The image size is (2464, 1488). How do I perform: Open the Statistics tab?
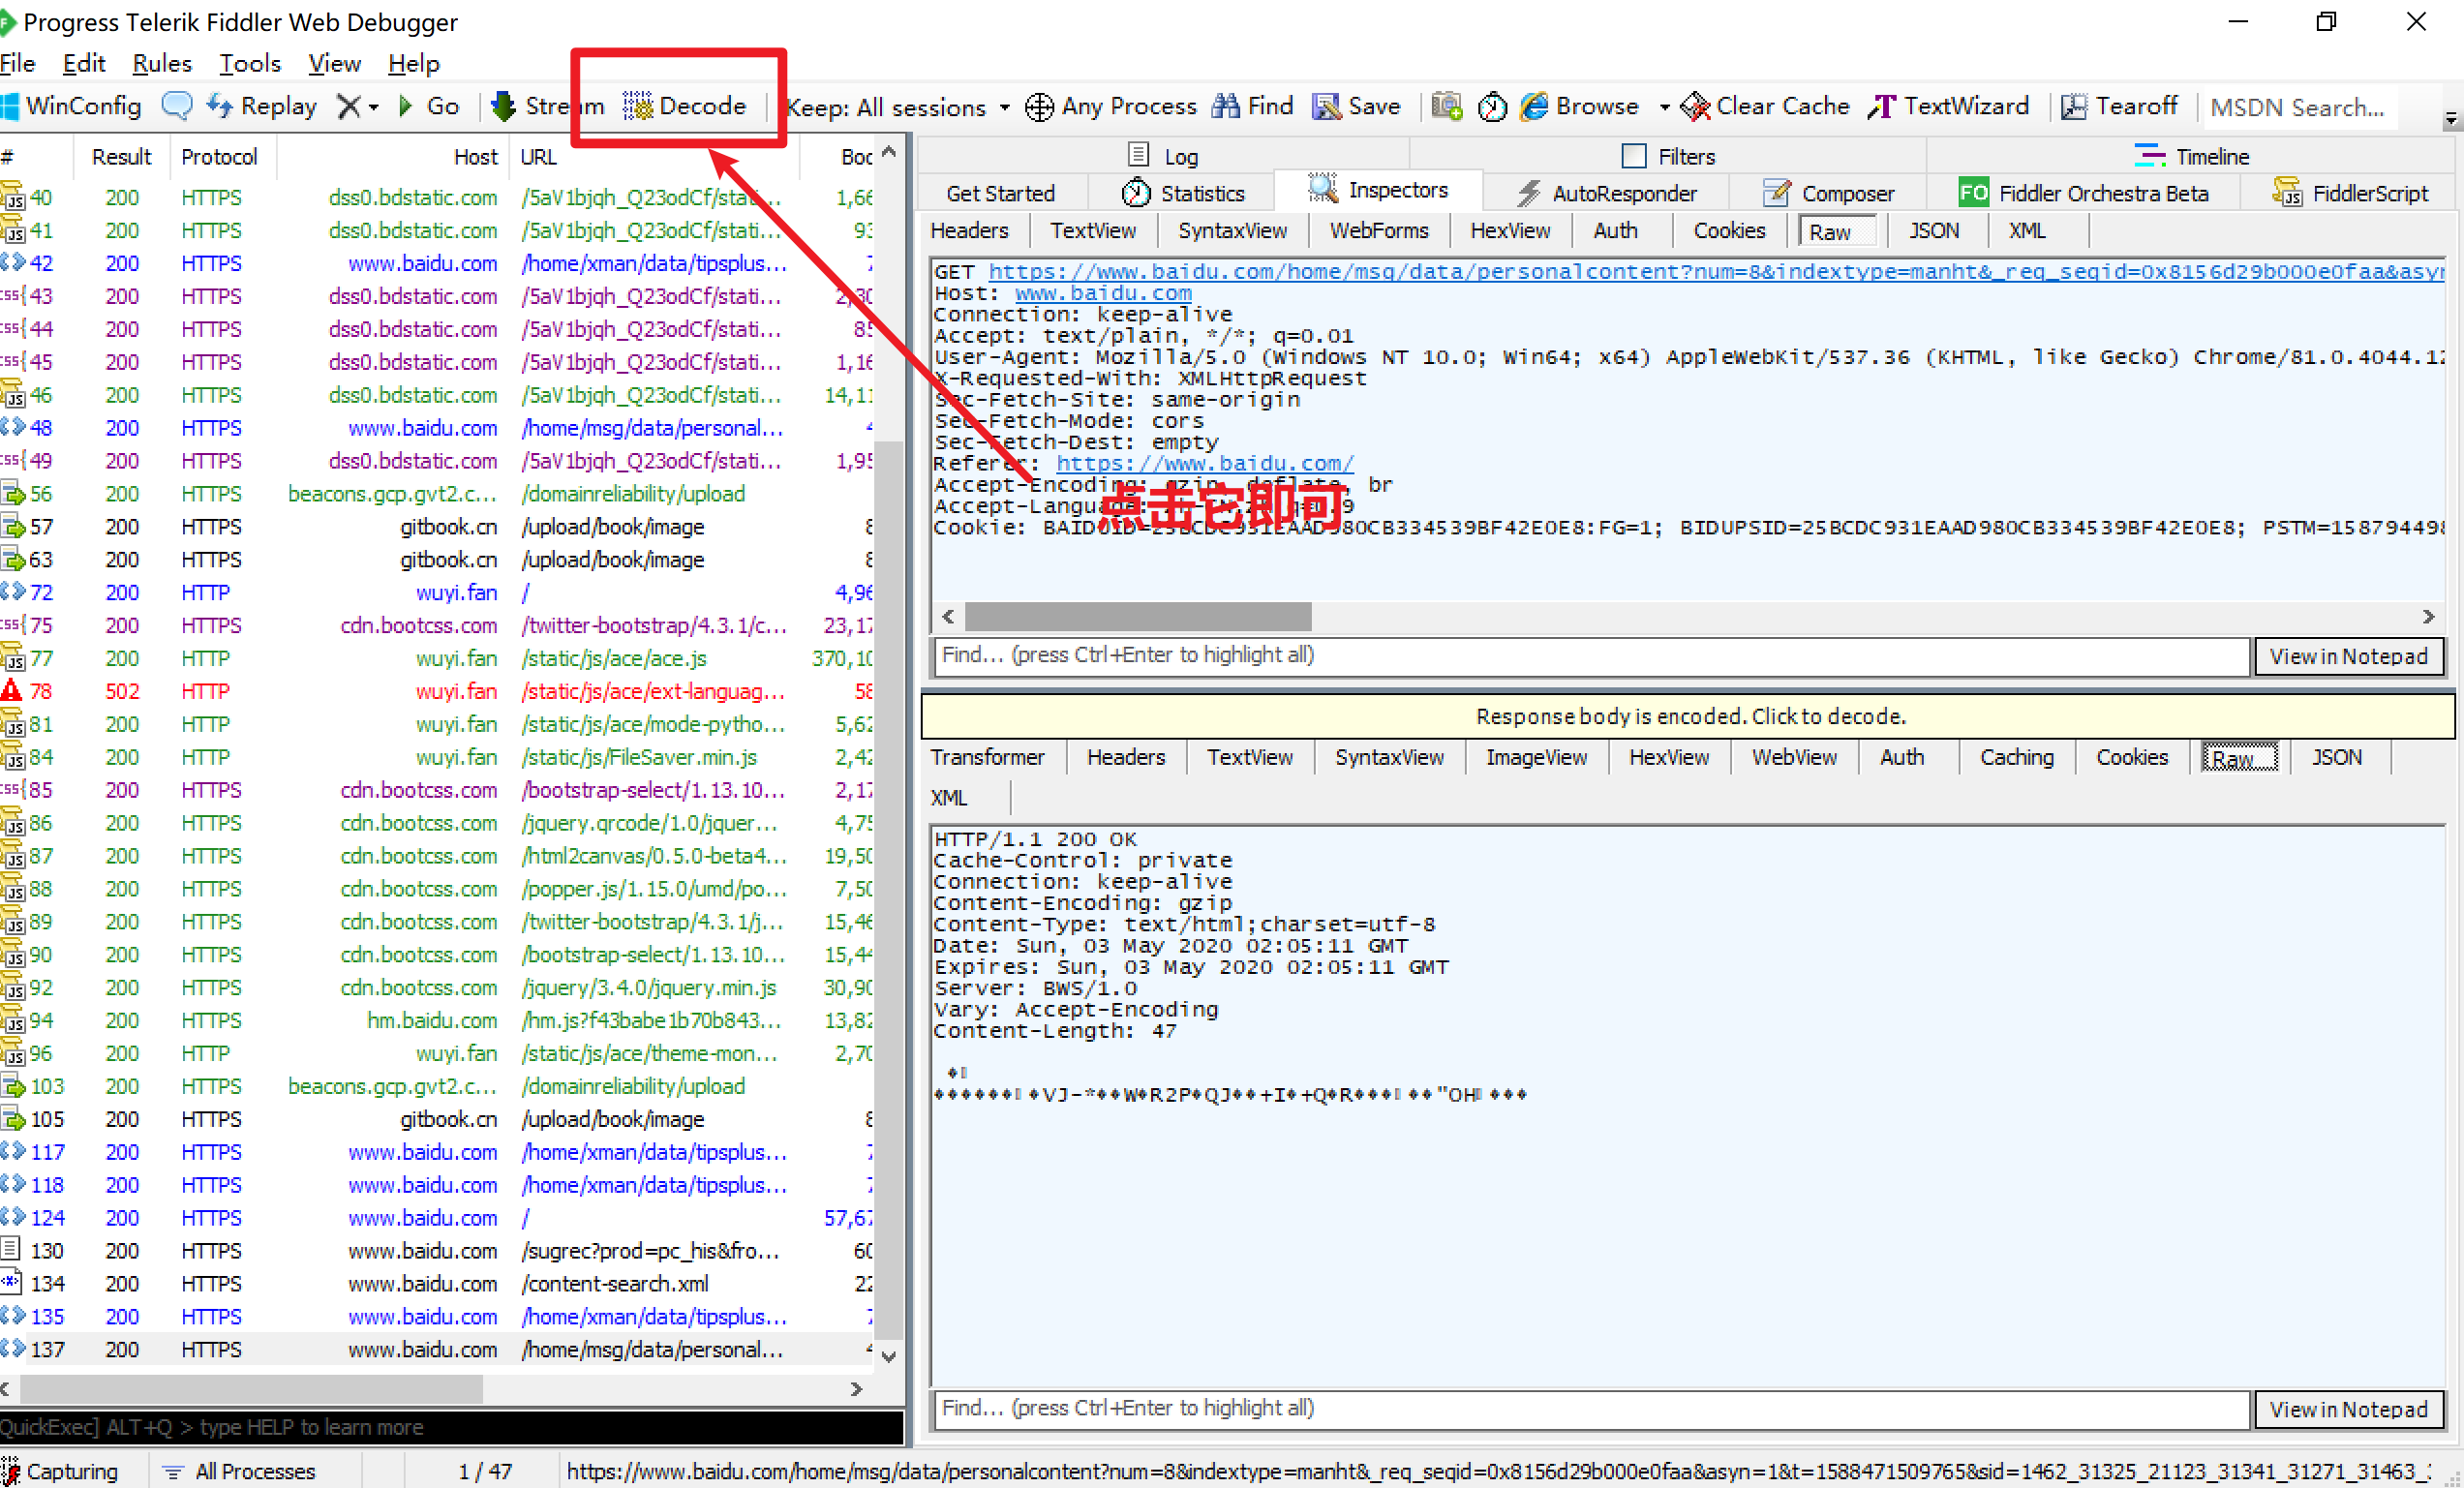click(x=1183, y=193)
